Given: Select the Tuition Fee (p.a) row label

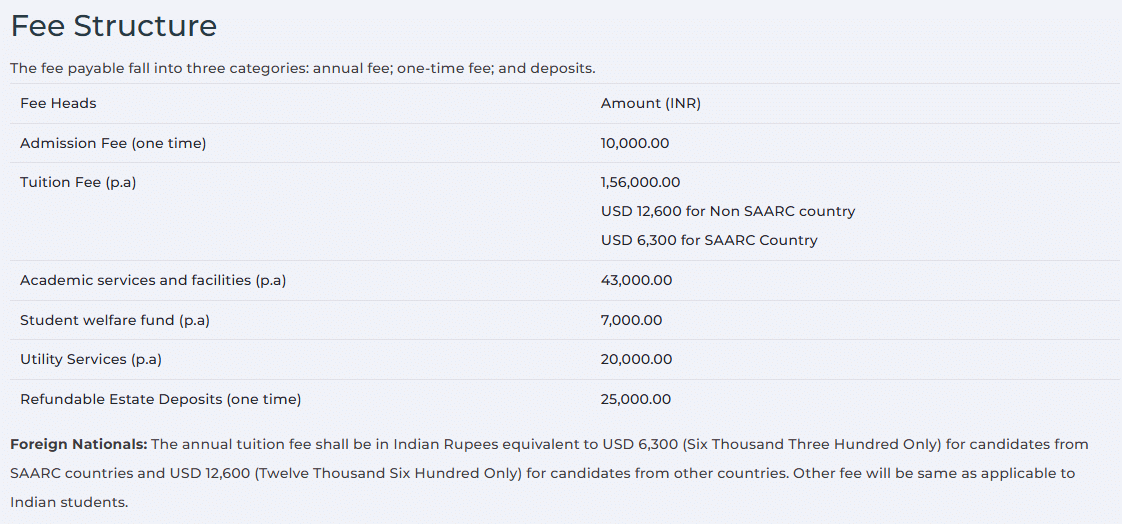Looking at the screenshot, I should click(x=78, y=182).
